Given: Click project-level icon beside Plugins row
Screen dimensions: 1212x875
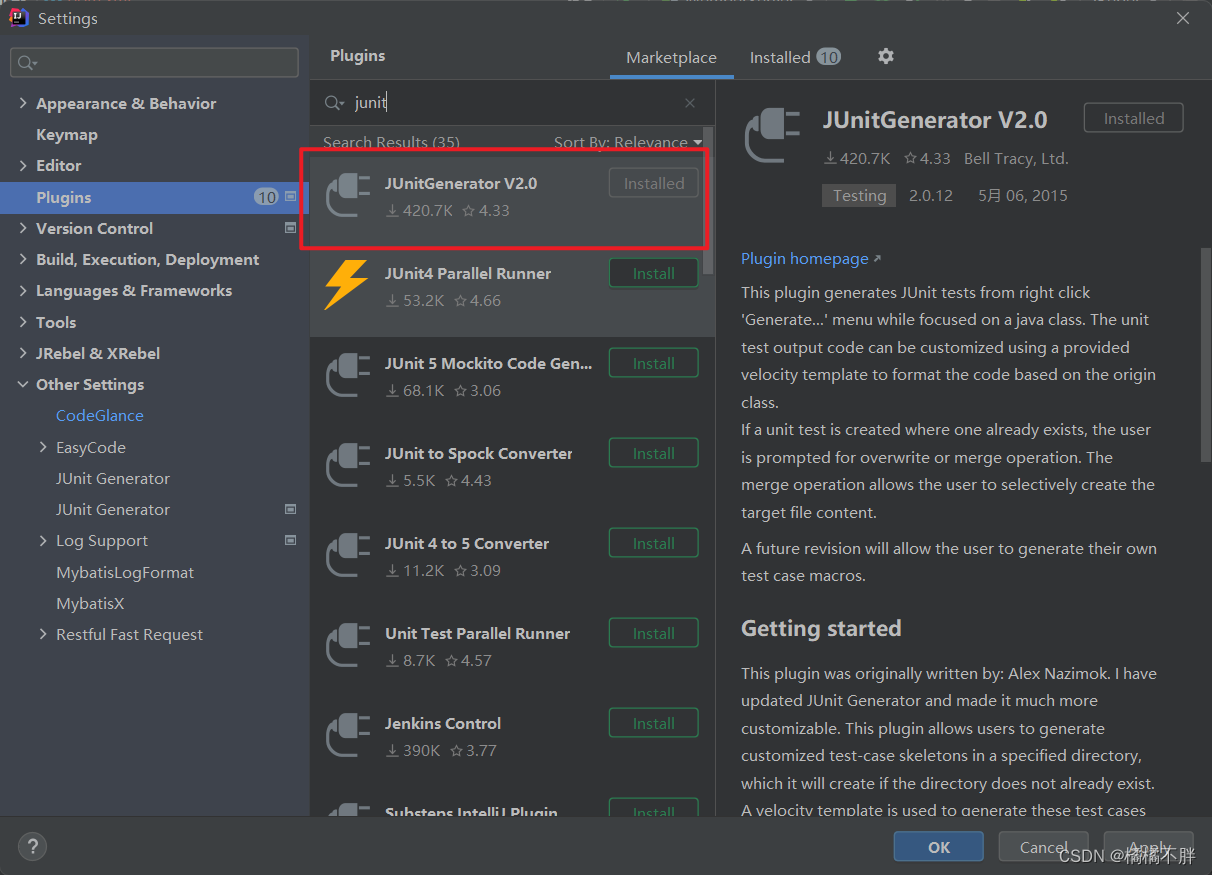Looking at the screenshot, I should pos(291,197).
